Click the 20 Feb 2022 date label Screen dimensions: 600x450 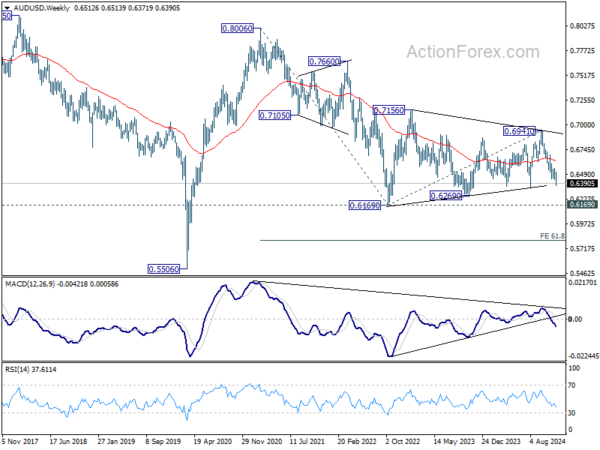pyautogui.click(x=357, y=442)
